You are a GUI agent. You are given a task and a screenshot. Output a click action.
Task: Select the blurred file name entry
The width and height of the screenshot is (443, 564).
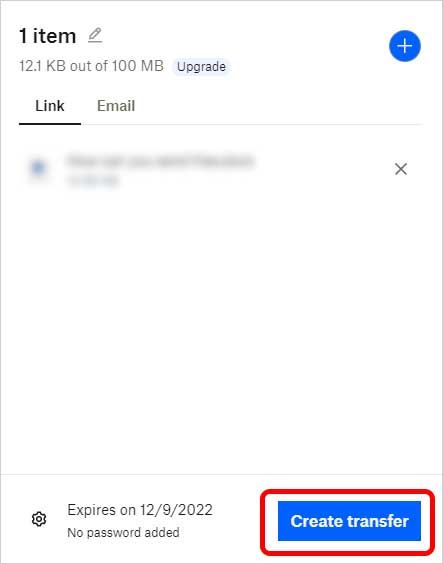click(161, 160)
